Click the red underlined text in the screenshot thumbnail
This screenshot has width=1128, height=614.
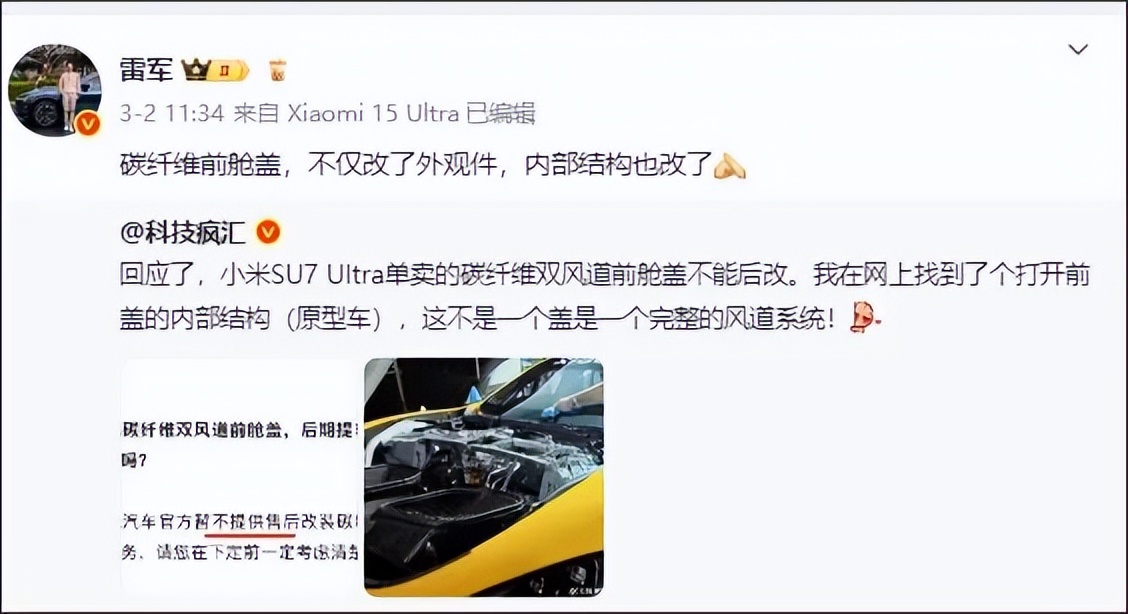[250, 523]
